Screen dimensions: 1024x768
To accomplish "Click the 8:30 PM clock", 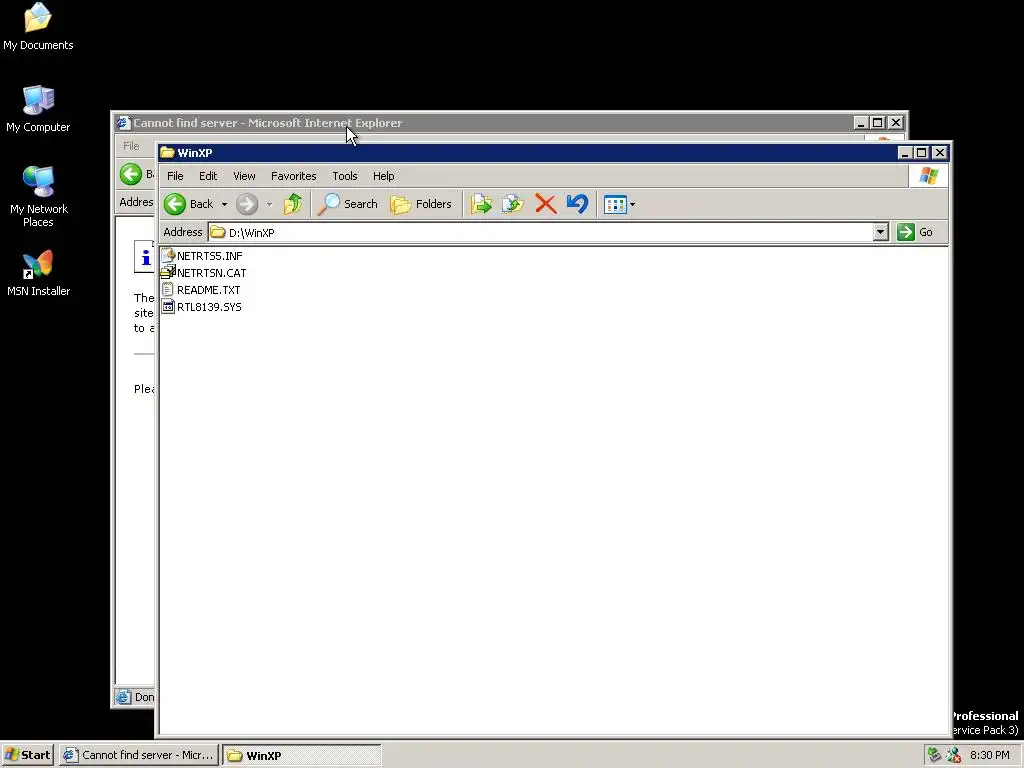I will coord(989,755).
